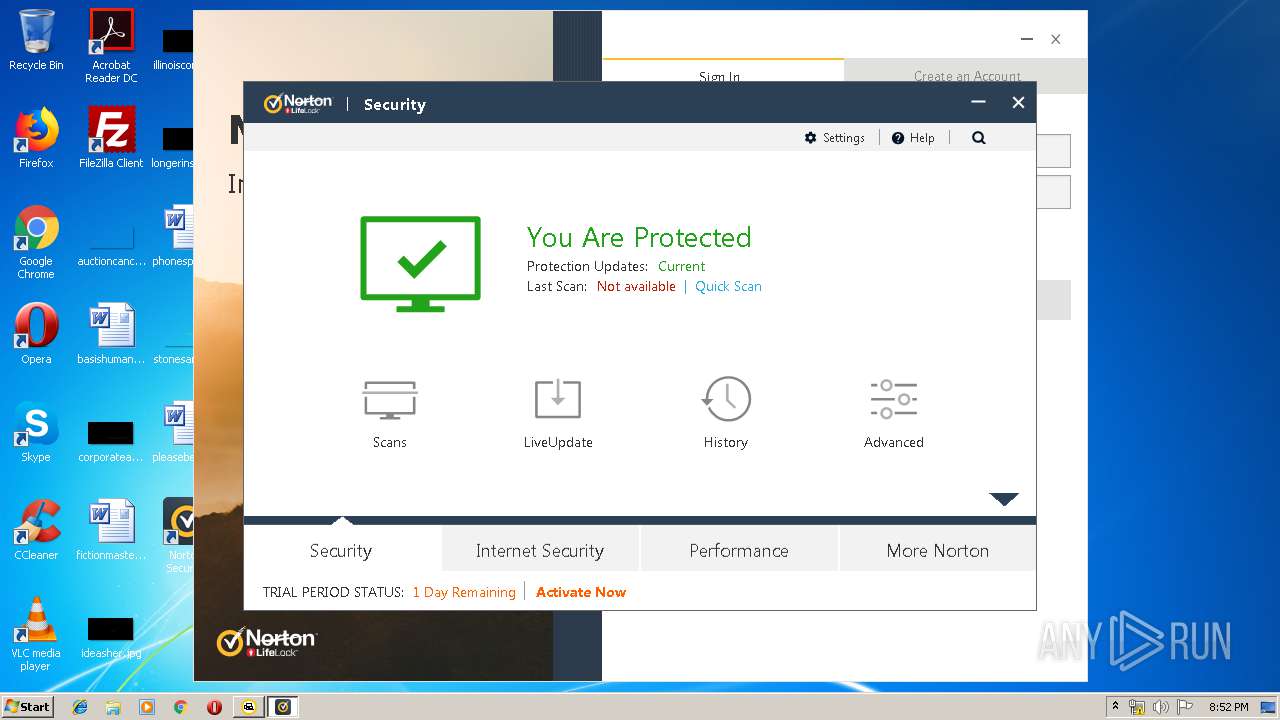Click the 1 Day Remaining trial status
The height and width of the screenshot is (720, 1280).
[x=464, y=592]
